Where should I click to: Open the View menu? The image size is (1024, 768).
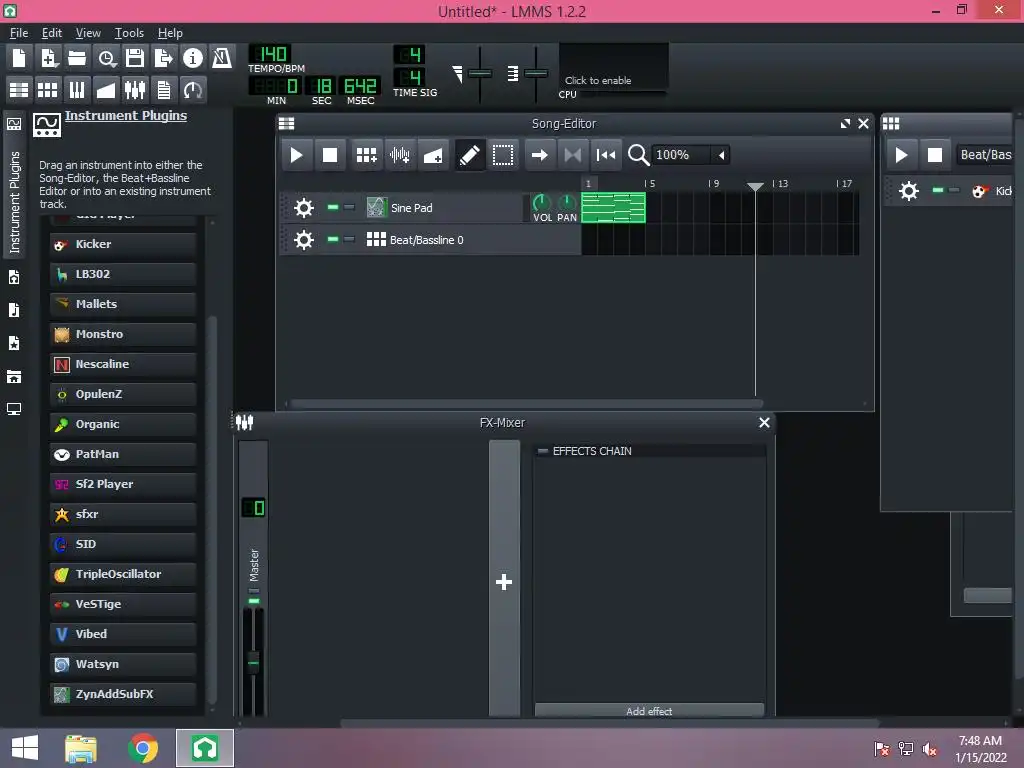[88, 33]
